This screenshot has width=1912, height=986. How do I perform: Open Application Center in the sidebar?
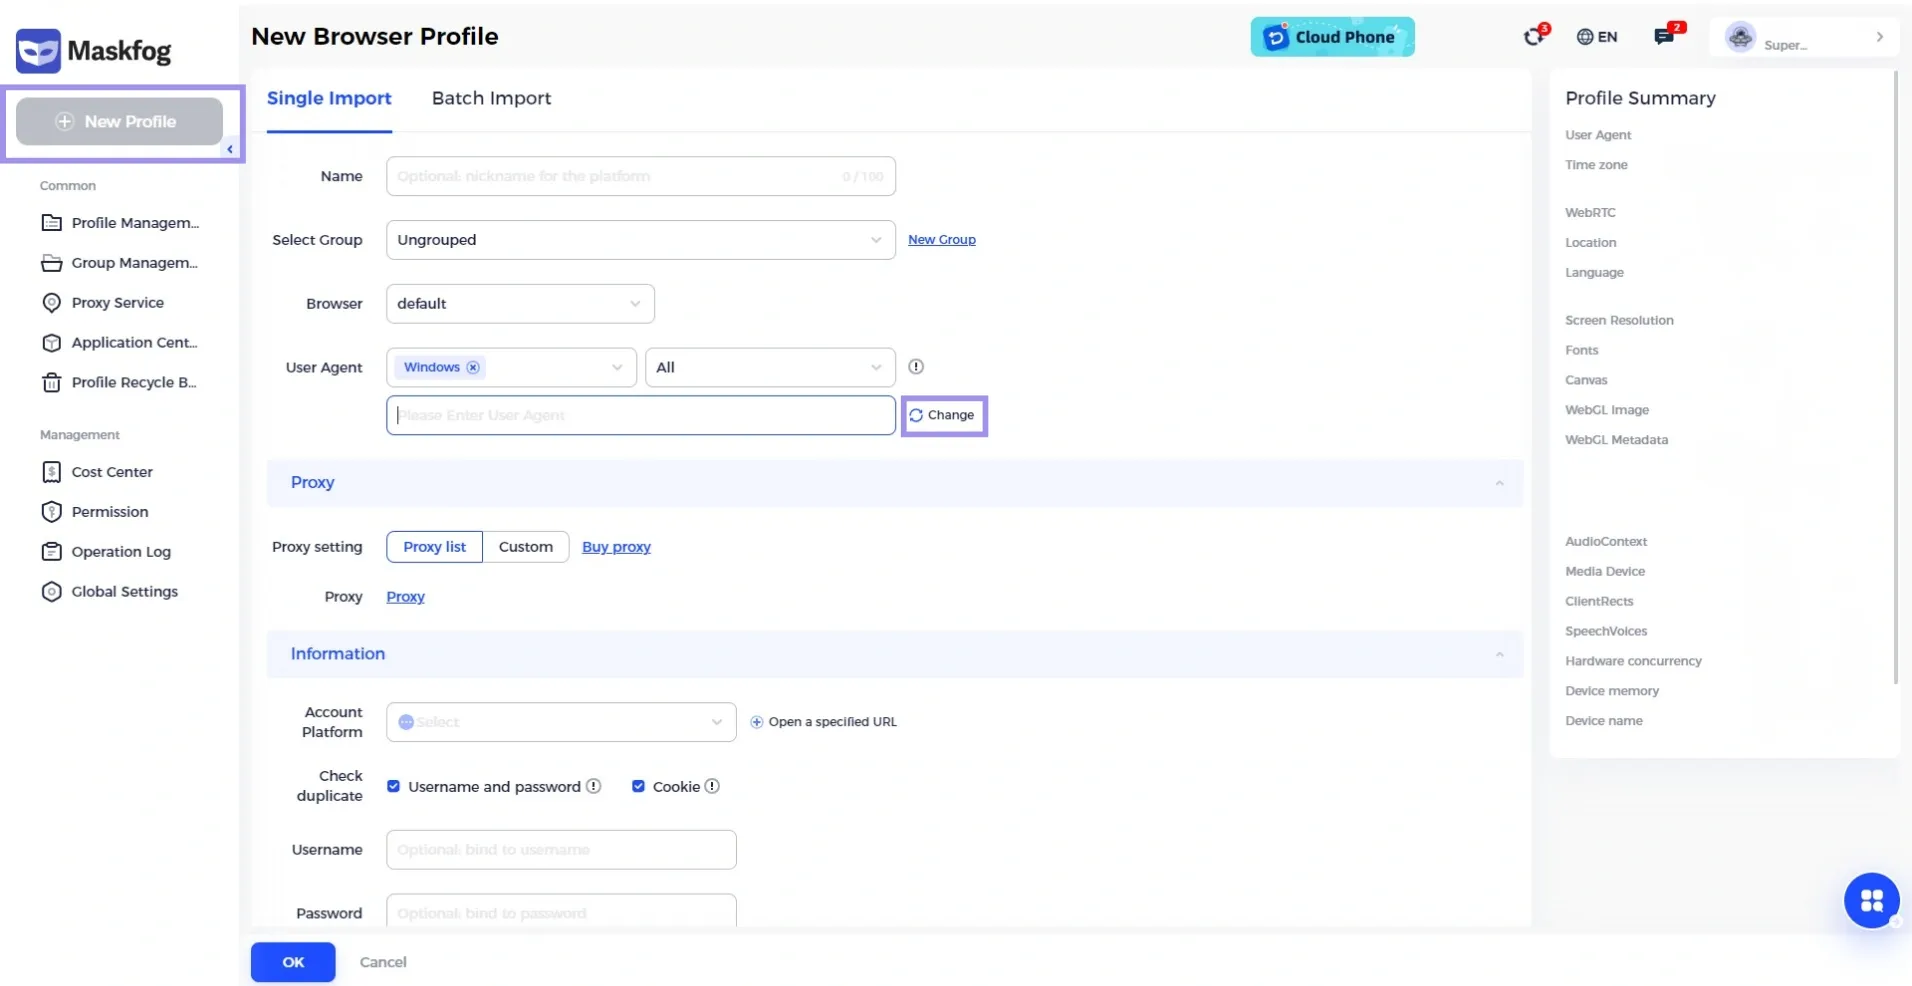(131, 342)
